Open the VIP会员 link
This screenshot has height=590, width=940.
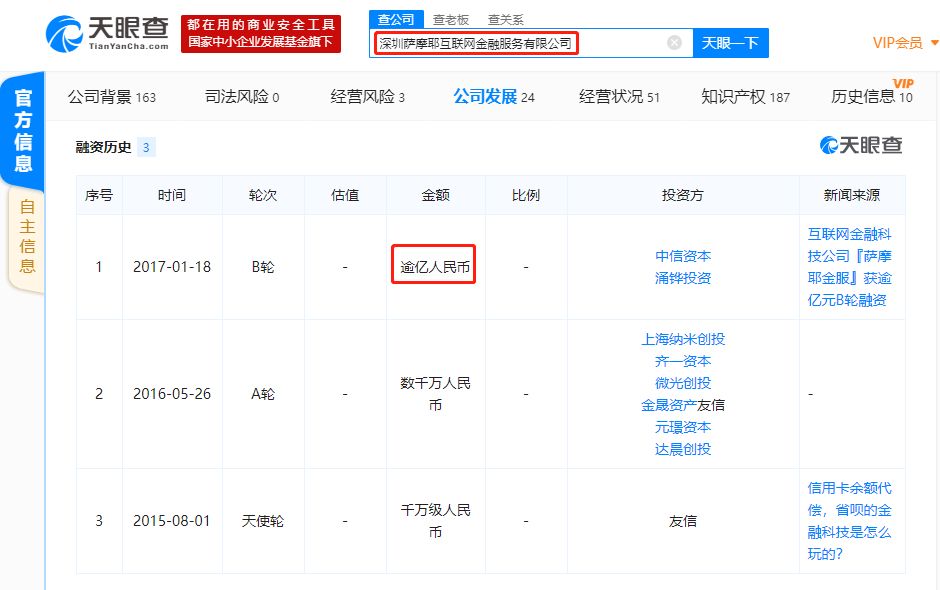coord(897,43)
